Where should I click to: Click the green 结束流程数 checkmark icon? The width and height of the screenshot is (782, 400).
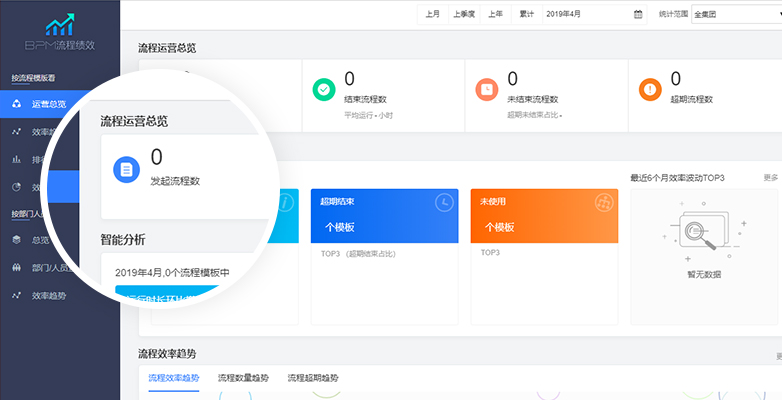324,89
